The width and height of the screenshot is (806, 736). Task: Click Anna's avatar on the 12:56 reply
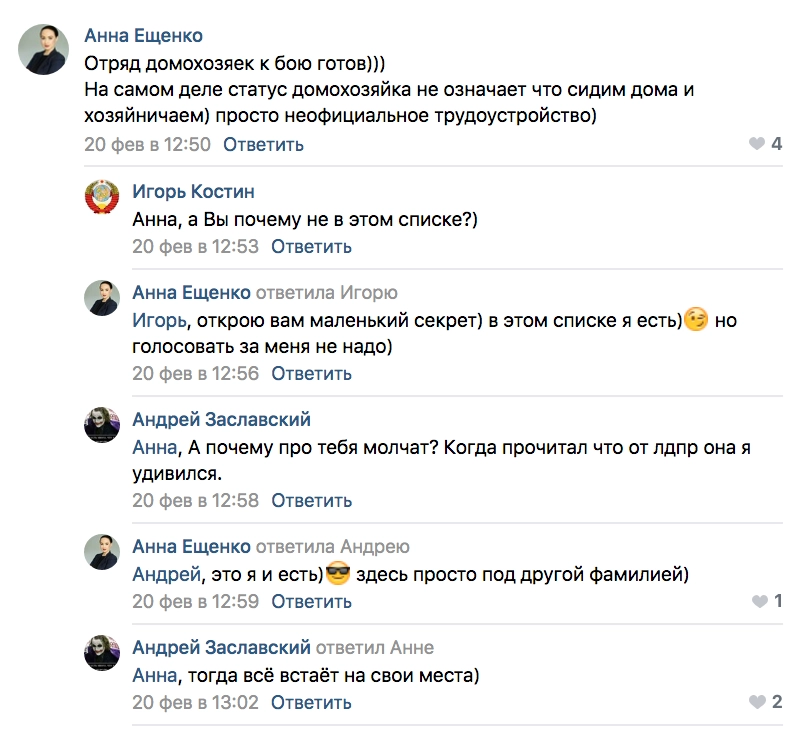click(102, 297)
